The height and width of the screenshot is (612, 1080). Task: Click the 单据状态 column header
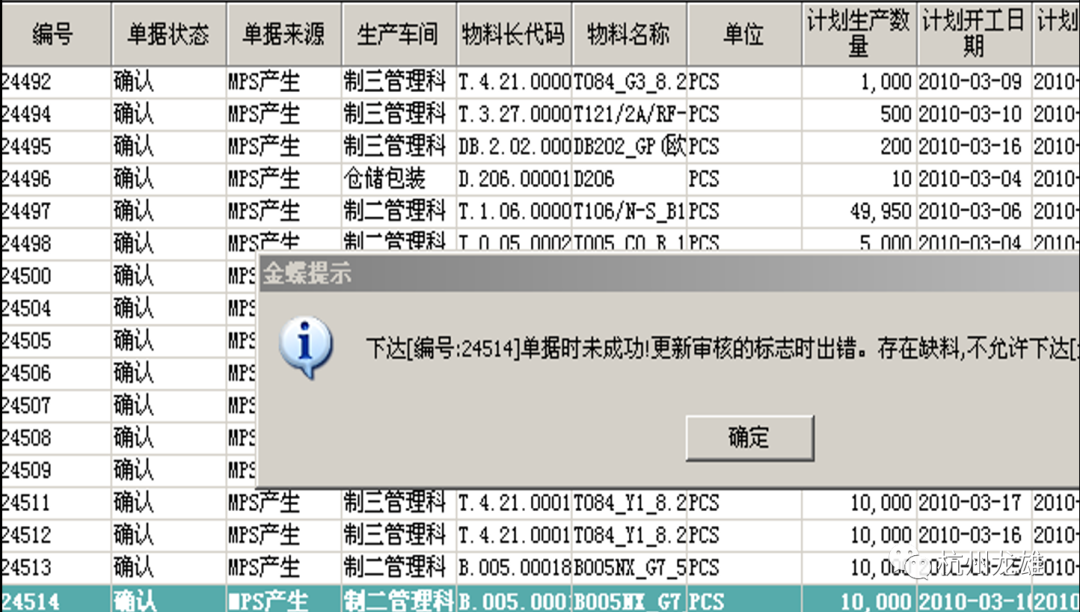click(x=169, y=34)
